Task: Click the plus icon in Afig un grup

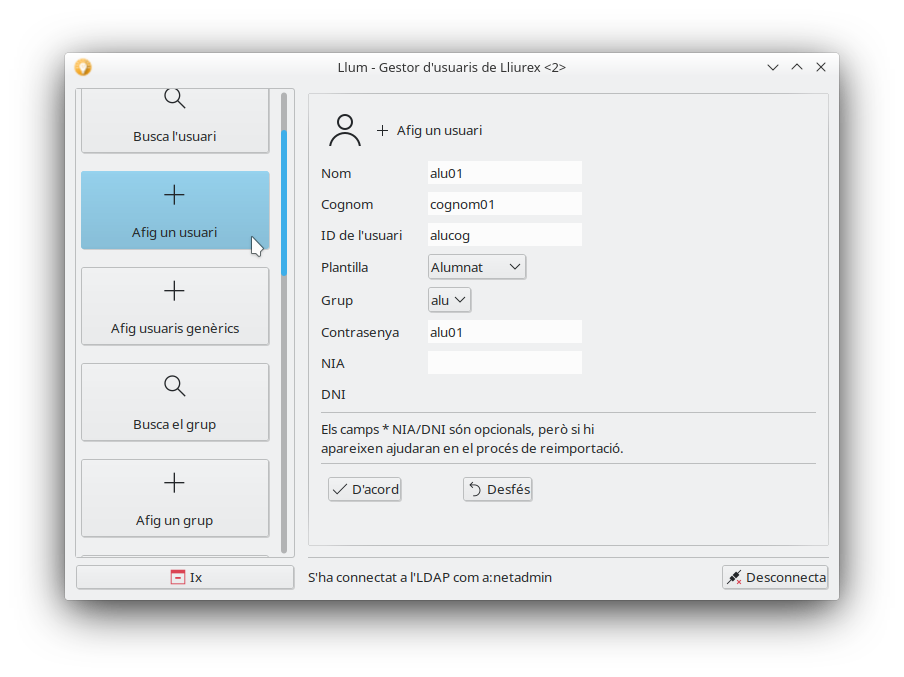Action: [x=174, y=483]
